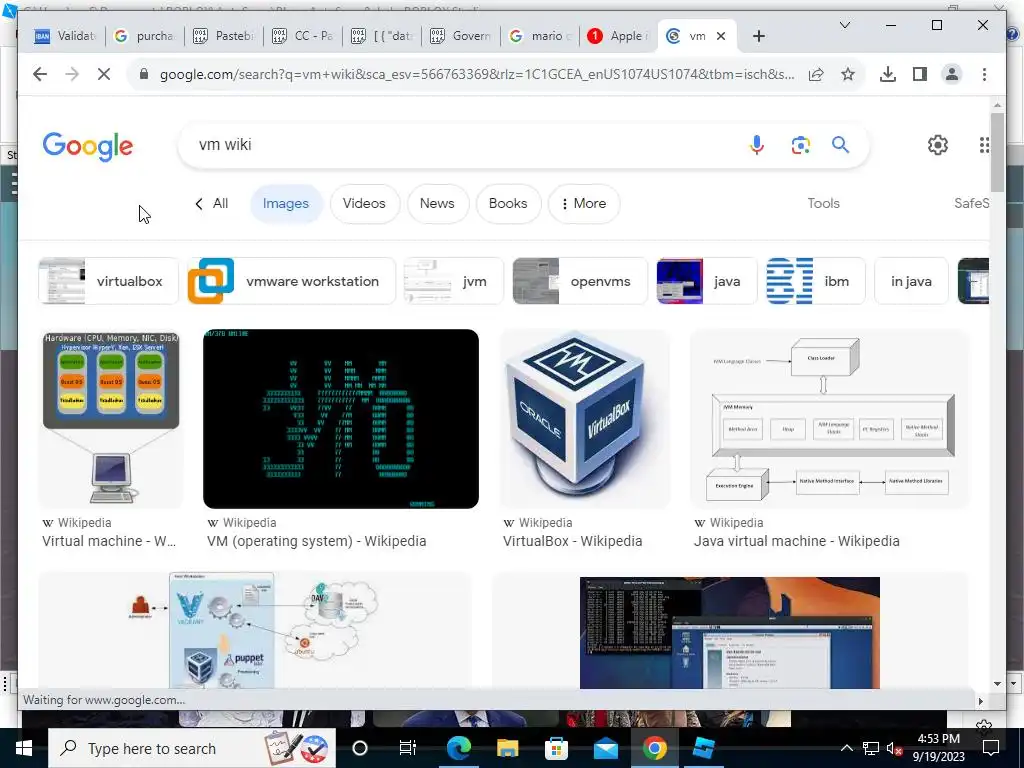This screenshot has width=1024, height=768.
Task: Refine search with openvms chip
Action: point(580,281)
